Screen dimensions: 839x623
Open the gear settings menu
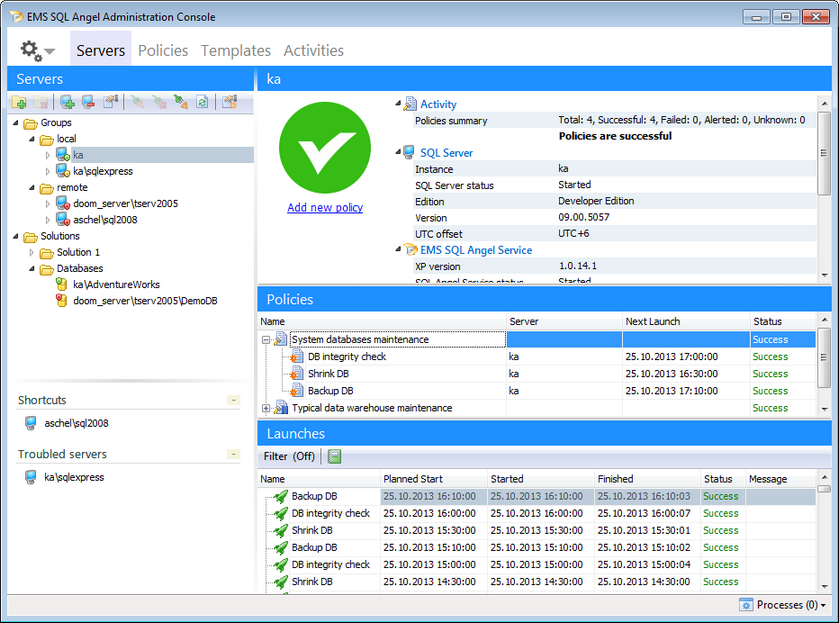point(37,51)
